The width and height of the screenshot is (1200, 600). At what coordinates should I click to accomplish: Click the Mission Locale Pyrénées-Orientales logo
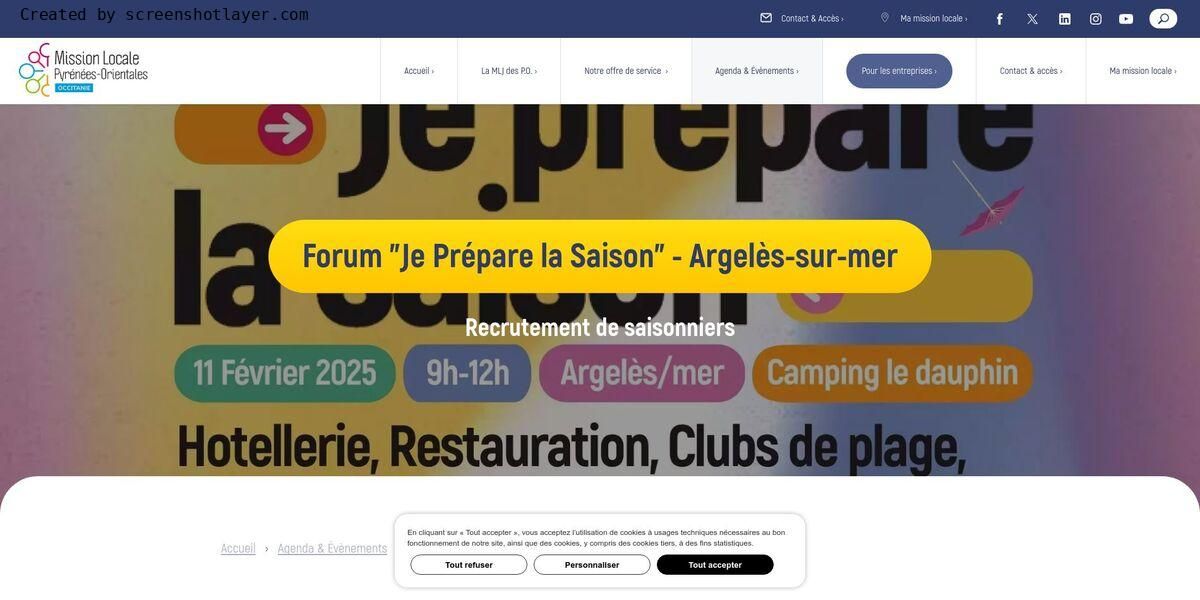pyautogui.click(x=83, y=70)
